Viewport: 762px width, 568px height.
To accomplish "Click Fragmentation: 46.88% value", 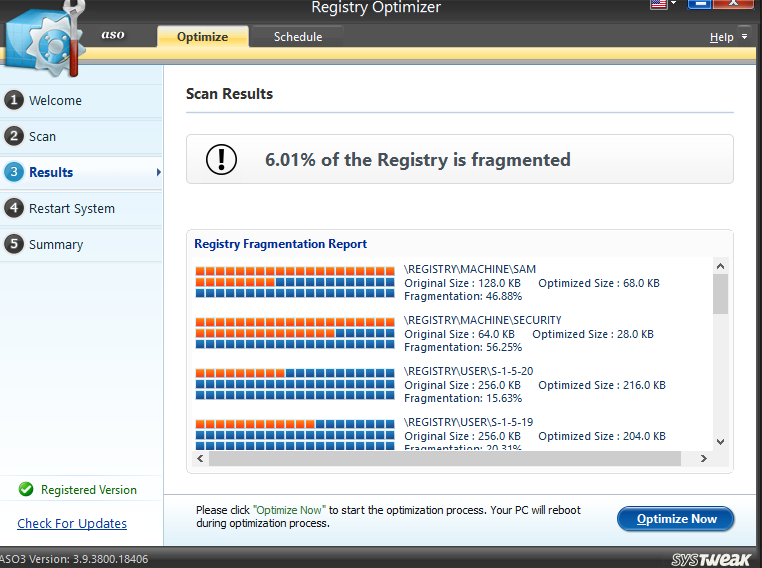I will (x=463, y=296).
